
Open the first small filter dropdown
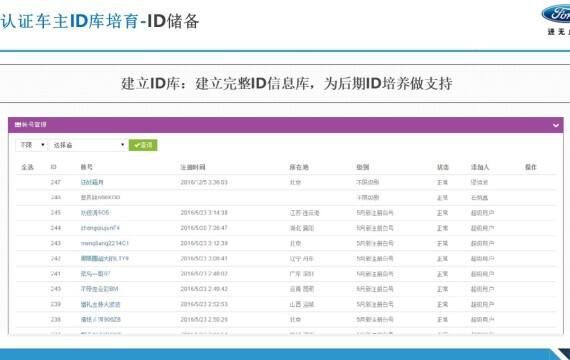32,145
